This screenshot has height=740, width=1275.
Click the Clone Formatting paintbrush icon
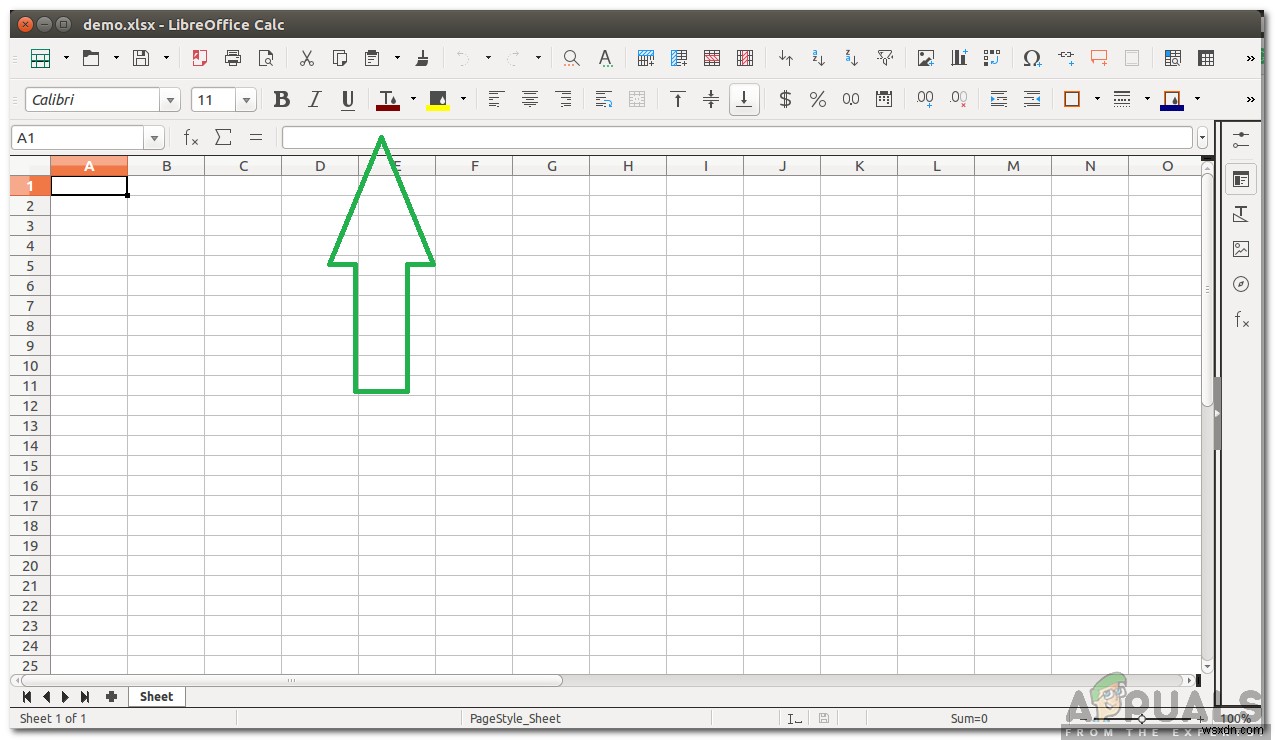(422, 58)
